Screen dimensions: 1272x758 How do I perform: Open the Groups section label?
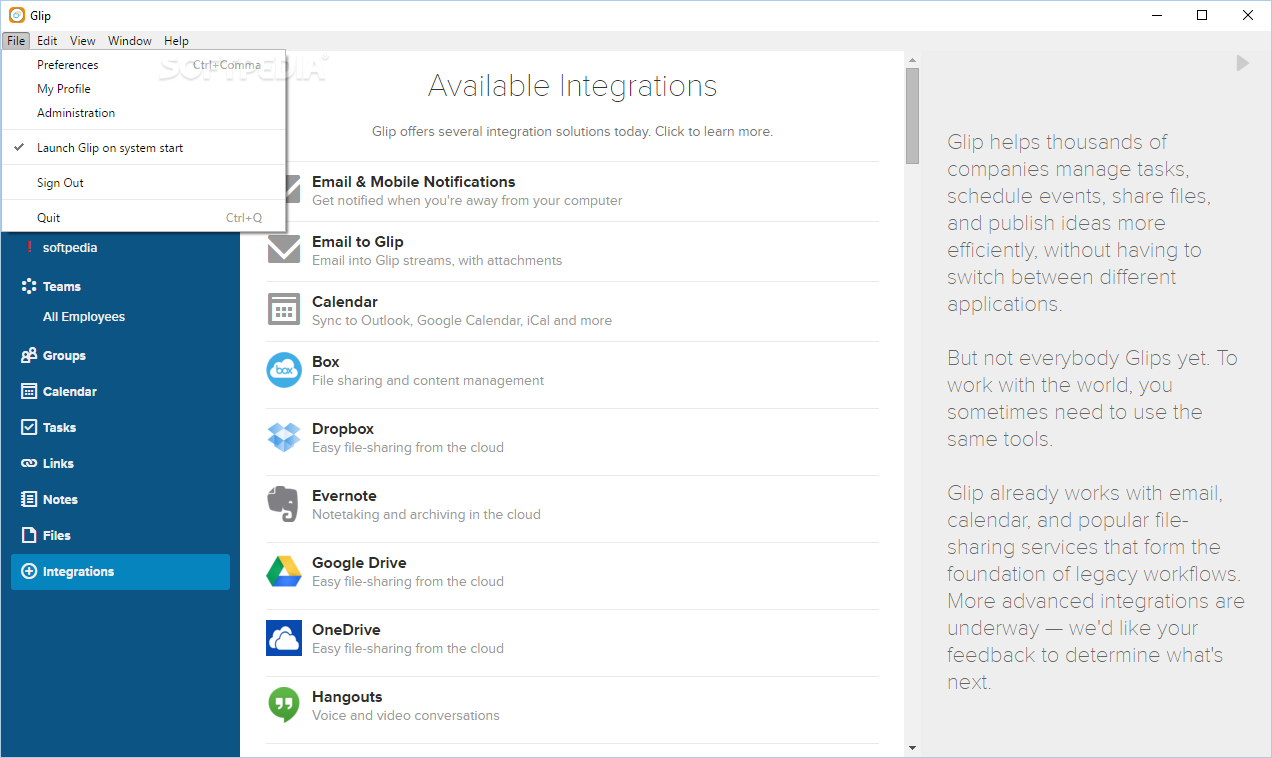click(64, 355)
